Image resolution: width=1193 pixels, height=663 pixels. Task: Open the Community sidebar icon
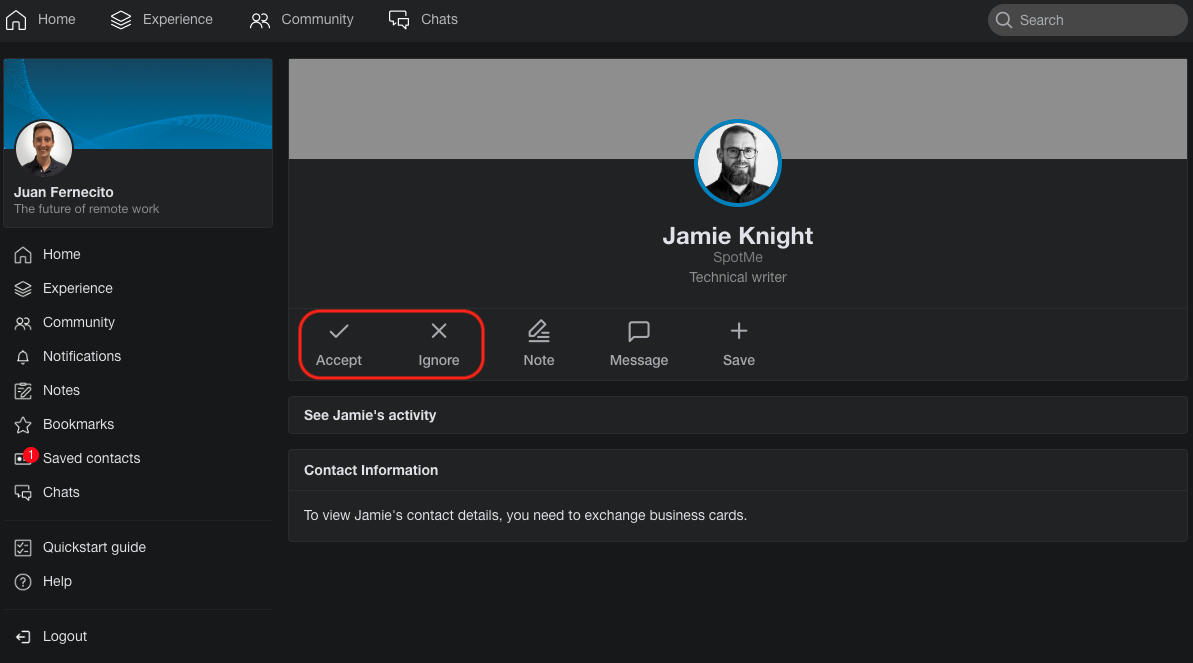click(x=23, y=324)
